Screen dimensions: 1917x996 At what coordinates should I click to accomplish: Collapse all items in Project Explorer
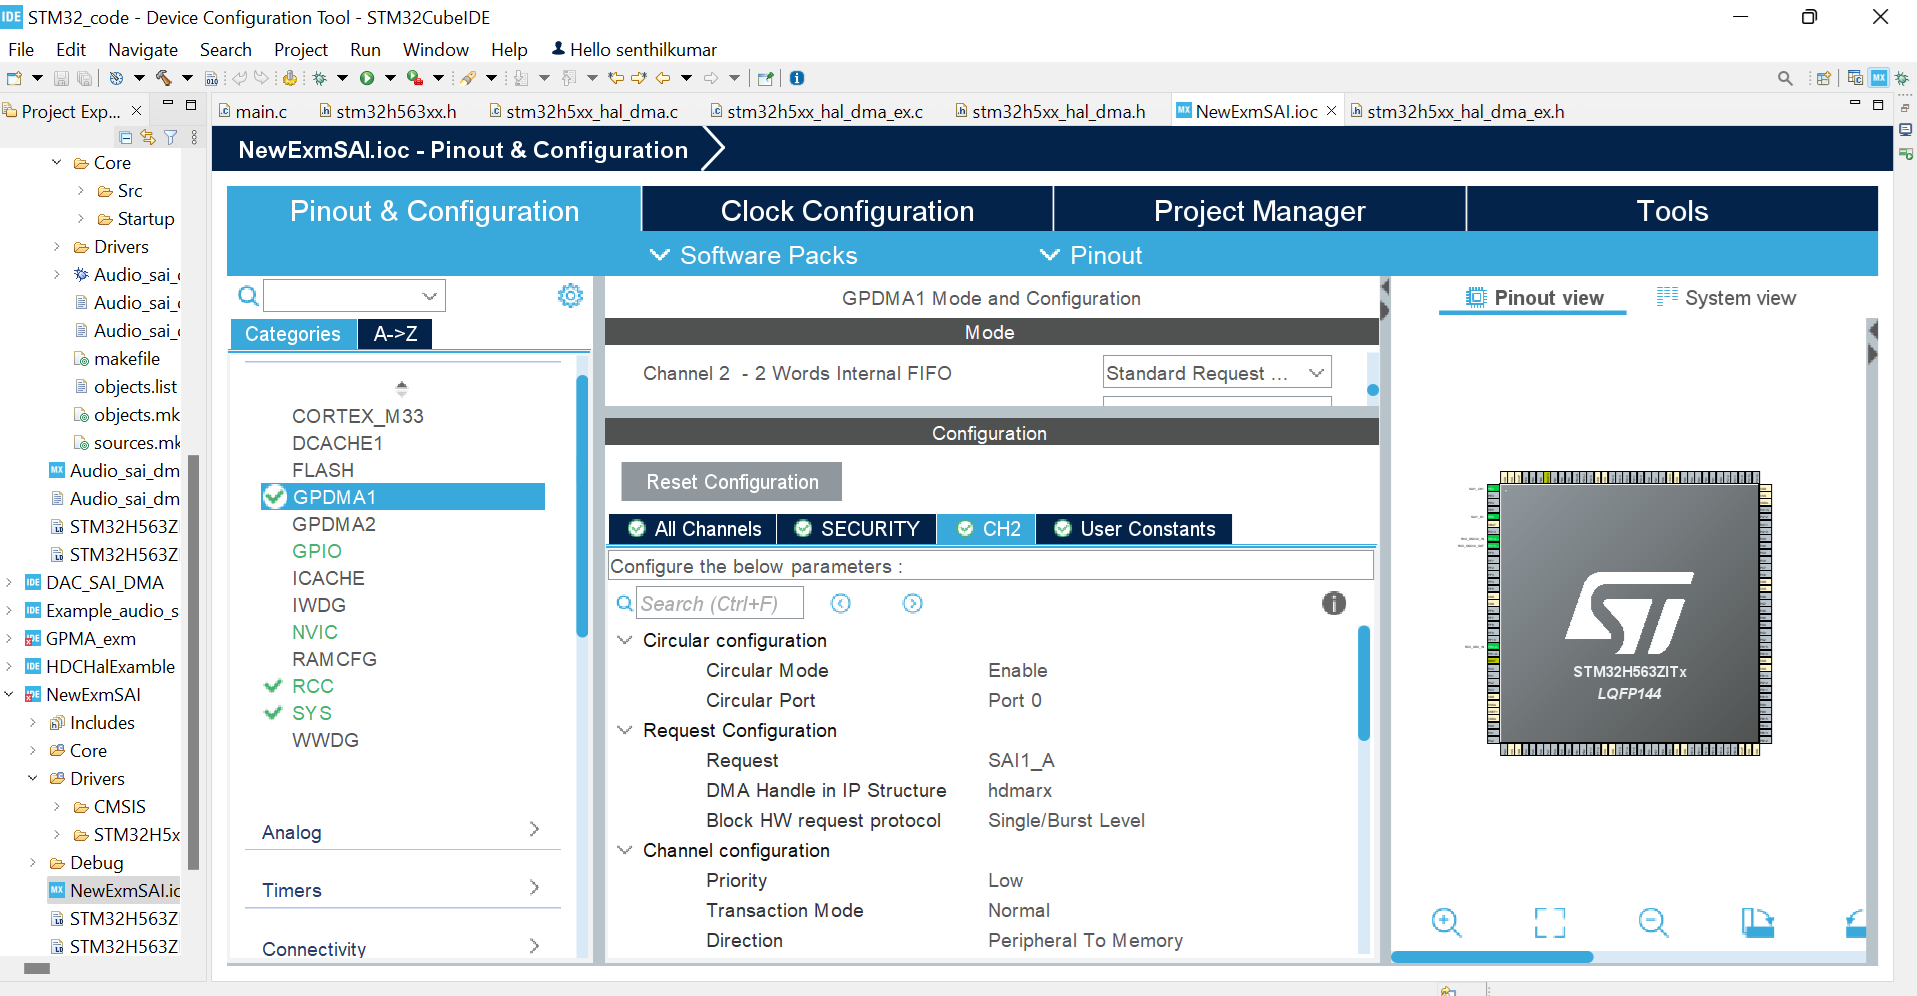[x=124, y=137]
